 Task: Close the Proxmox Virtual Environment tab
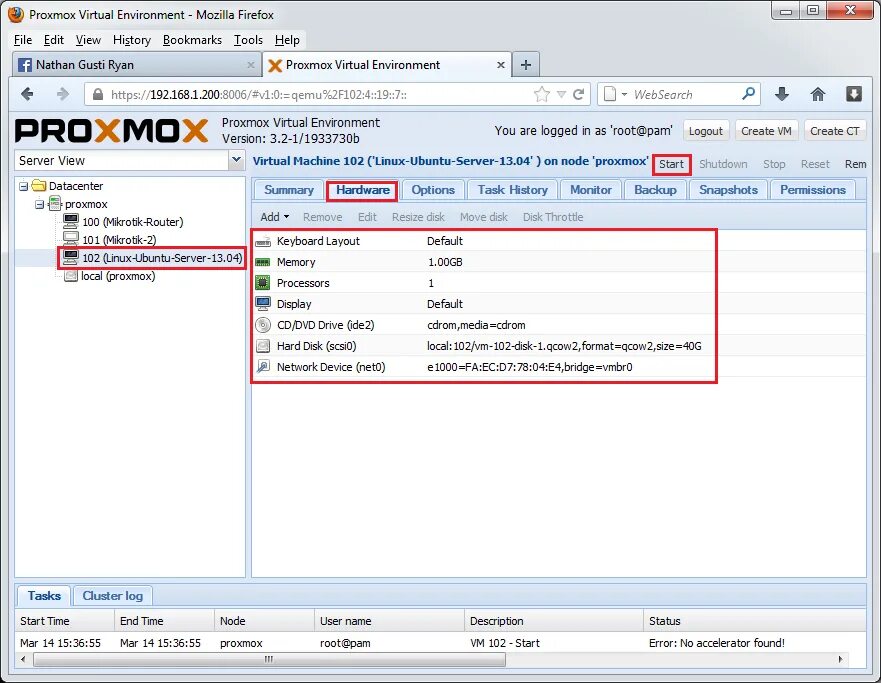click(x=501, y=65)
